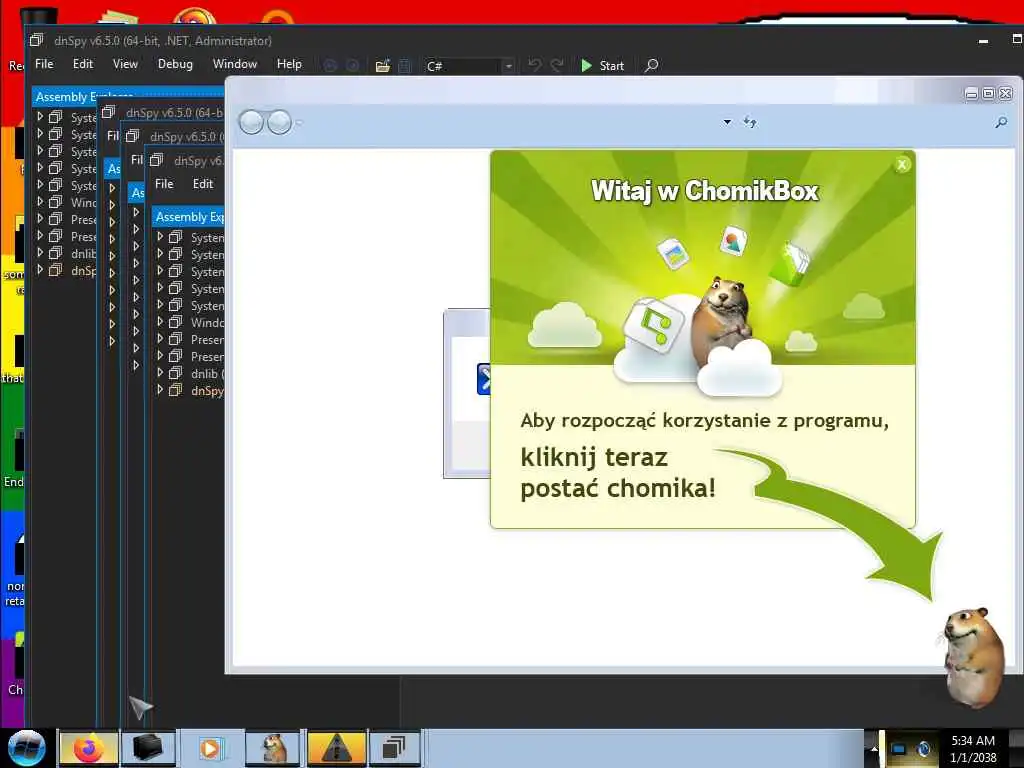Open the small dropdown arrow in ChomikBox header

(x=727, y=122)
